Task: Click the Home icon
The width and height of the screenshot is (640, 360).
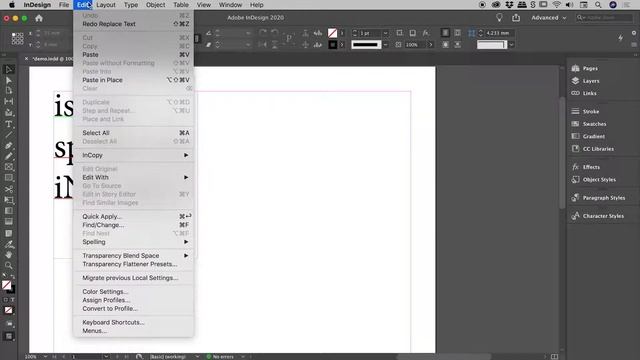Action: click(39, 18)
